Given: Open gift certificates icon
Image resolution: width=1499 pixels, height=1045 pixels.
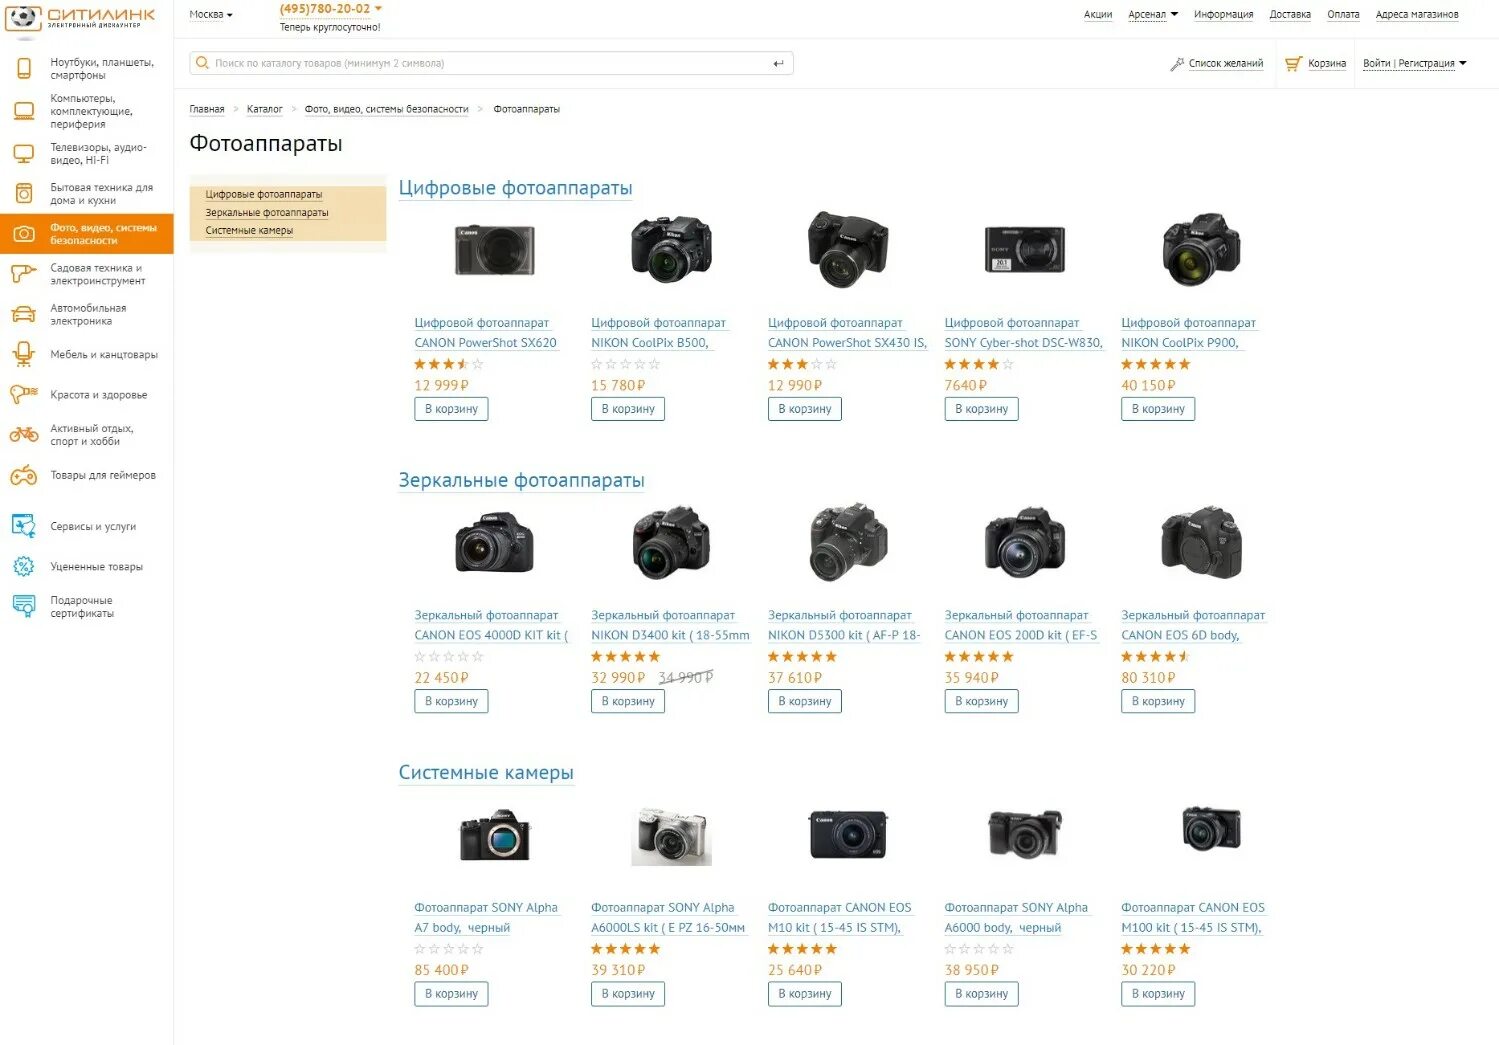Looking at the screenshot, I should tap(24, 606).
